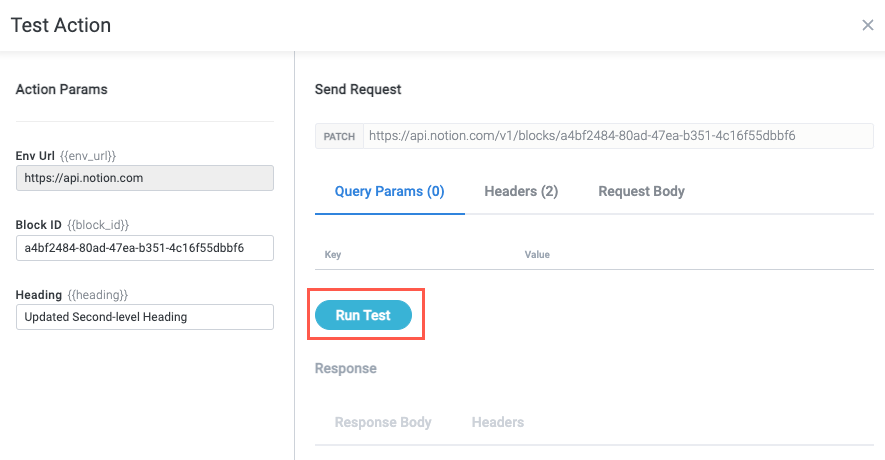Click the {{heading}} variable label
The image size is (885, 460).
pos(97,295)
